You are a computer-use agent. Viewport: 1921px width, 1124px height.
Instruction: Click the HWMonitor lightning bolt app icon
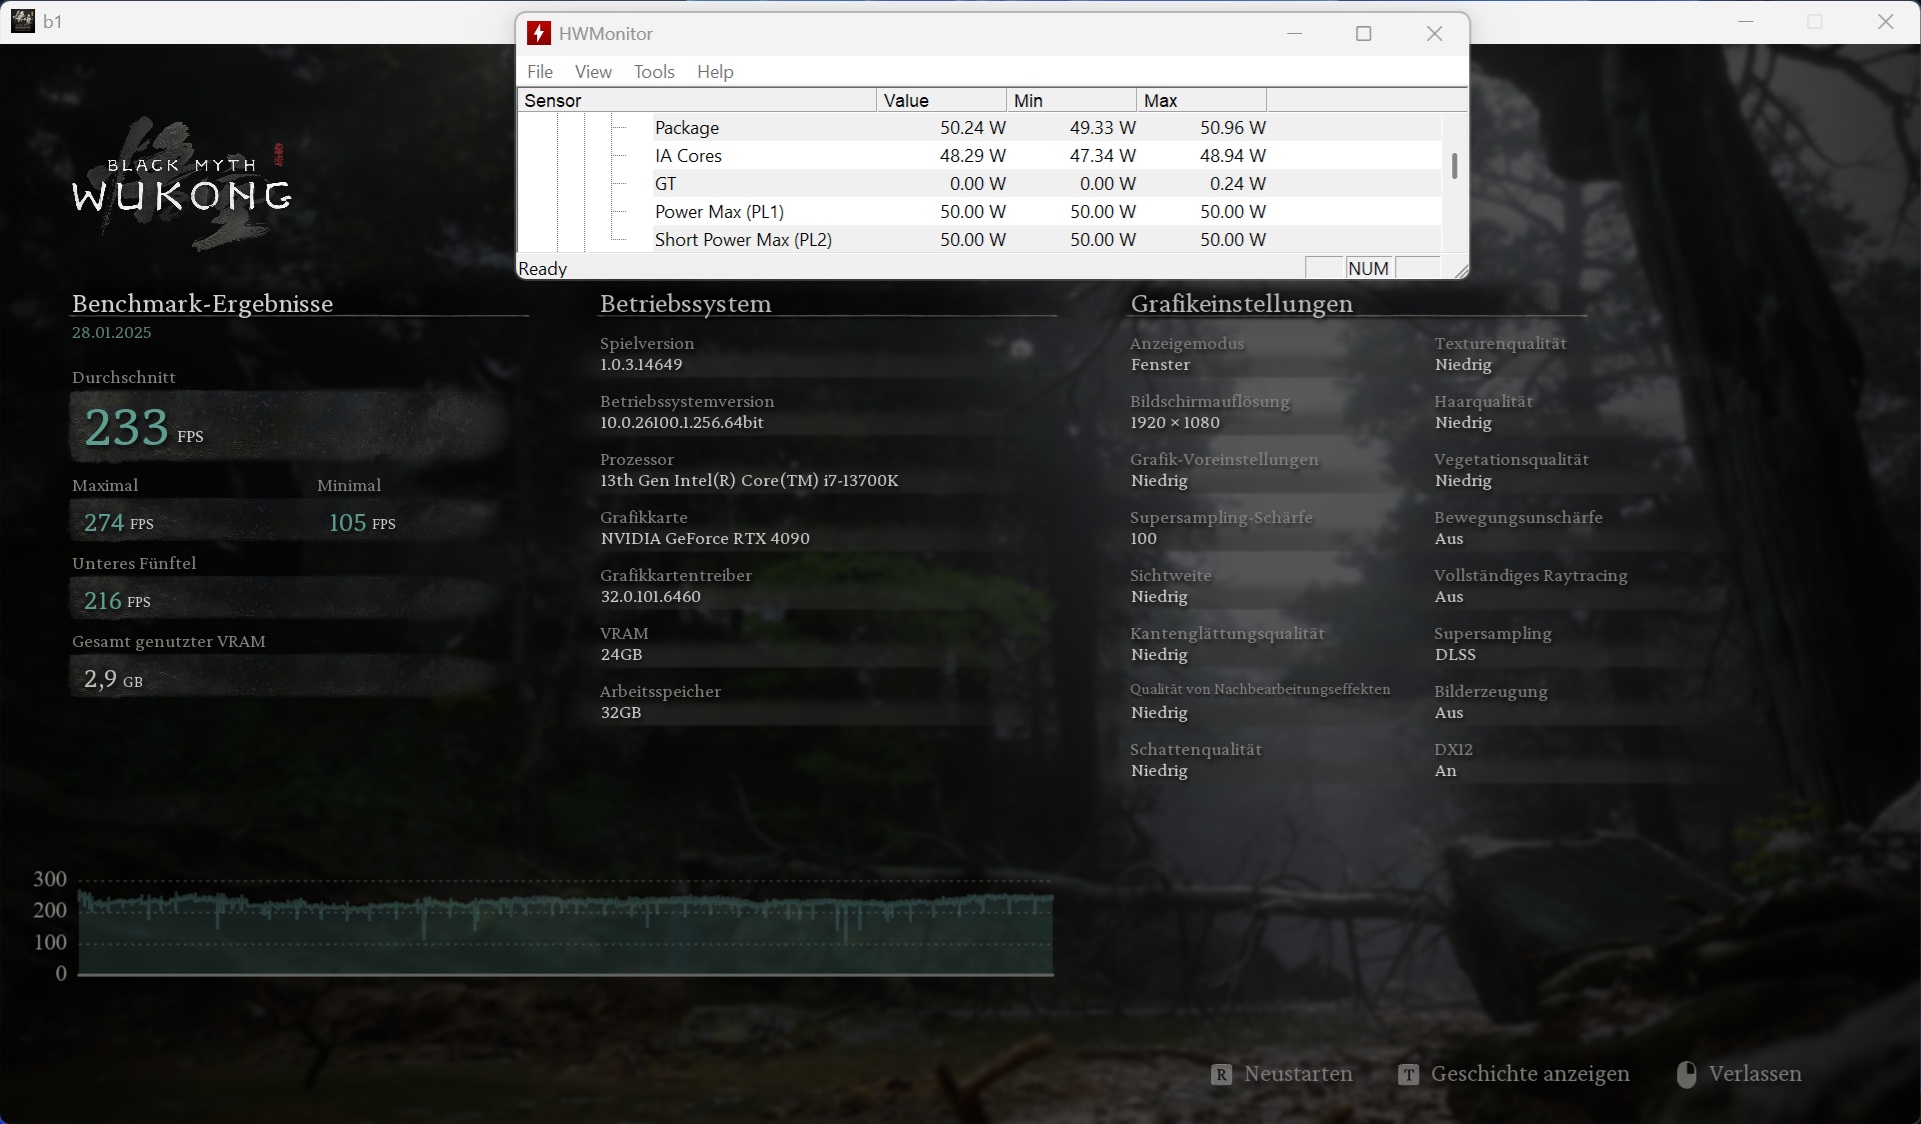(x=539, y=33)
